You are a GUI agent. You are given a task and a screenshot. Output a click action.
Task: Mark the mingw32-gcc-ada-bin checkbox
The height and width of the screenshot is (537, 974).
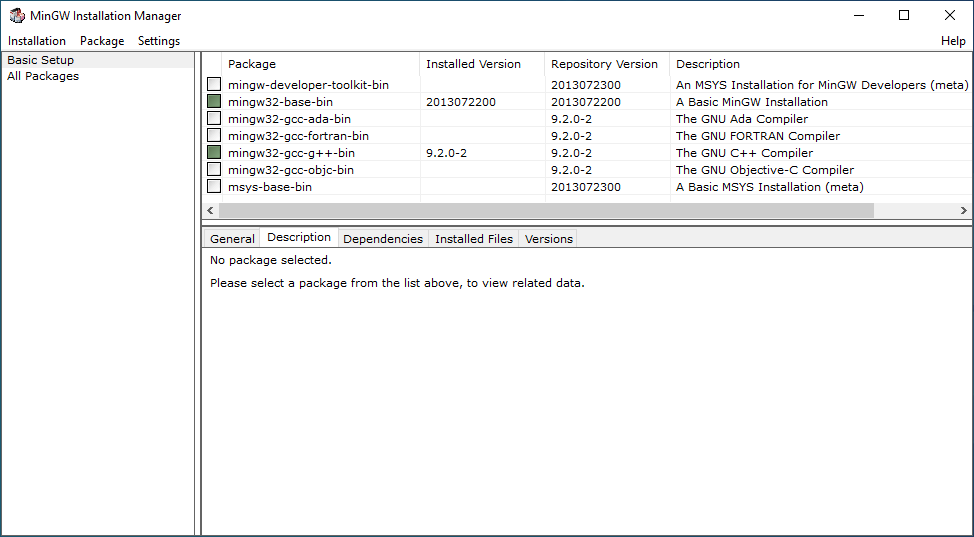click(214, 118)
